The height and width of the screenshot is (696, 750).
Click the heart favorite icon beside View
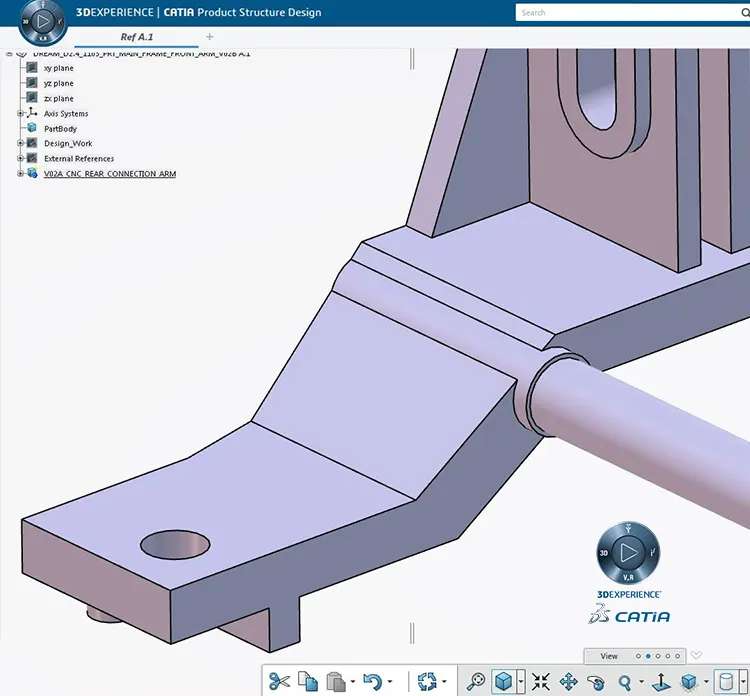[696, 655]
